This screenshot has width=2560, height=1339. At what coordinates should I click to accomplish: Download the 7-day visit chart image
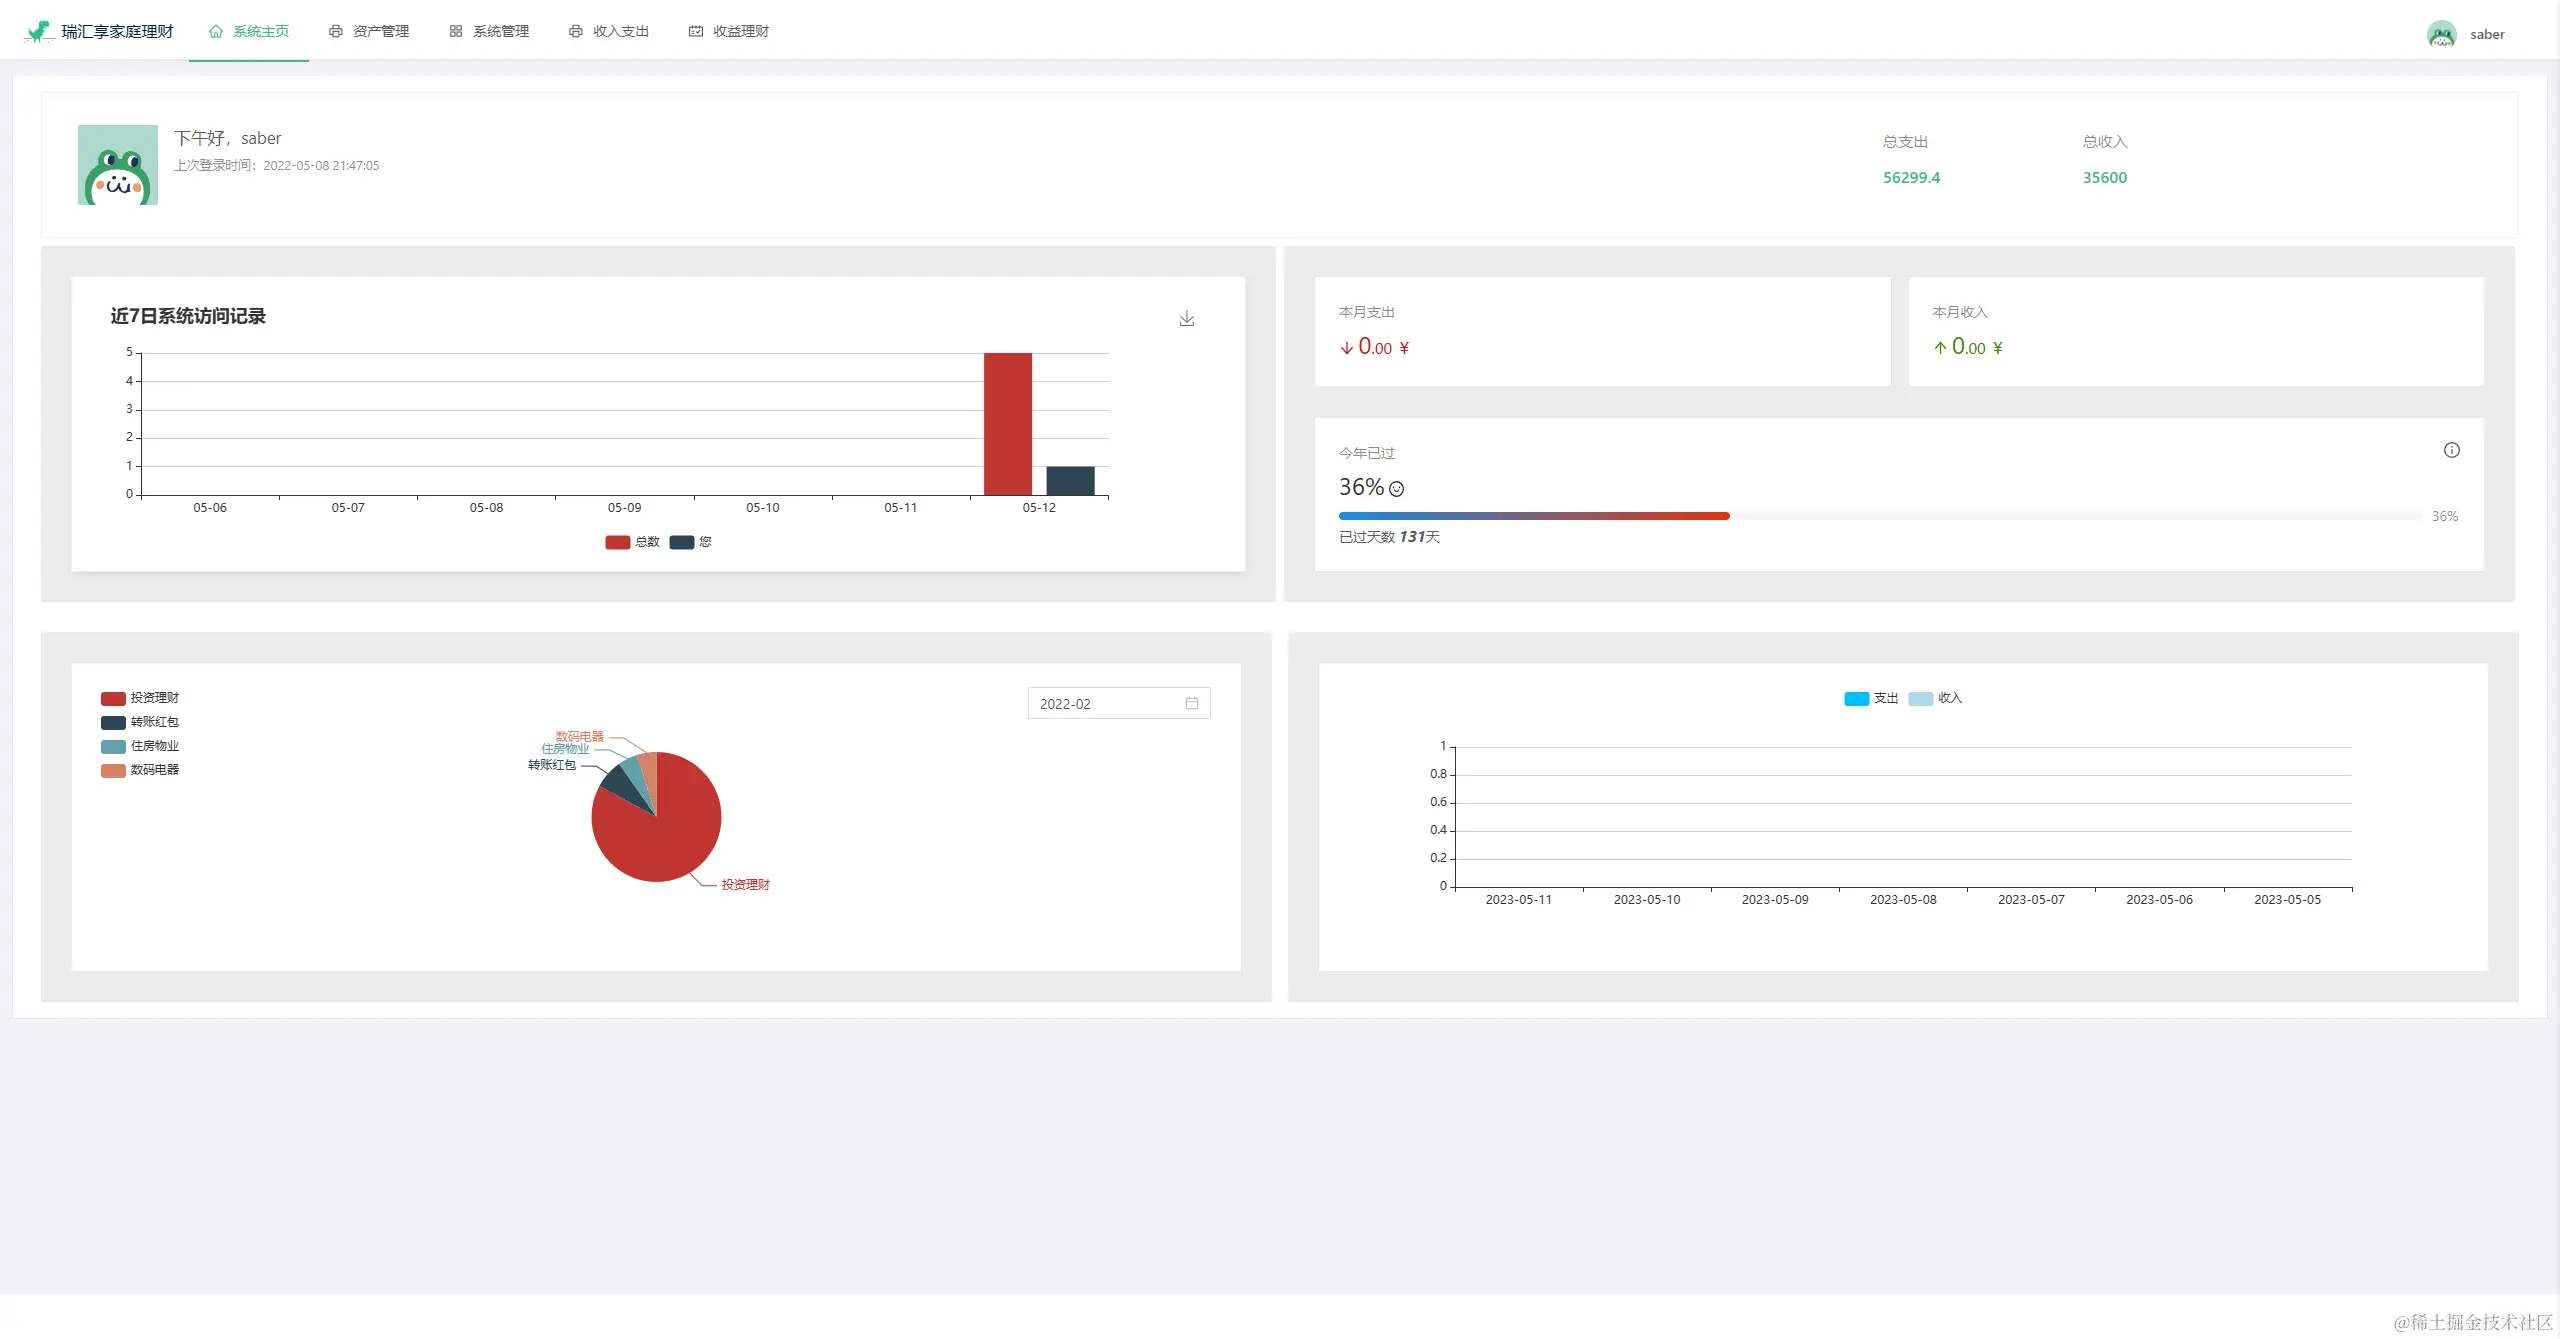coord(1186,318)
